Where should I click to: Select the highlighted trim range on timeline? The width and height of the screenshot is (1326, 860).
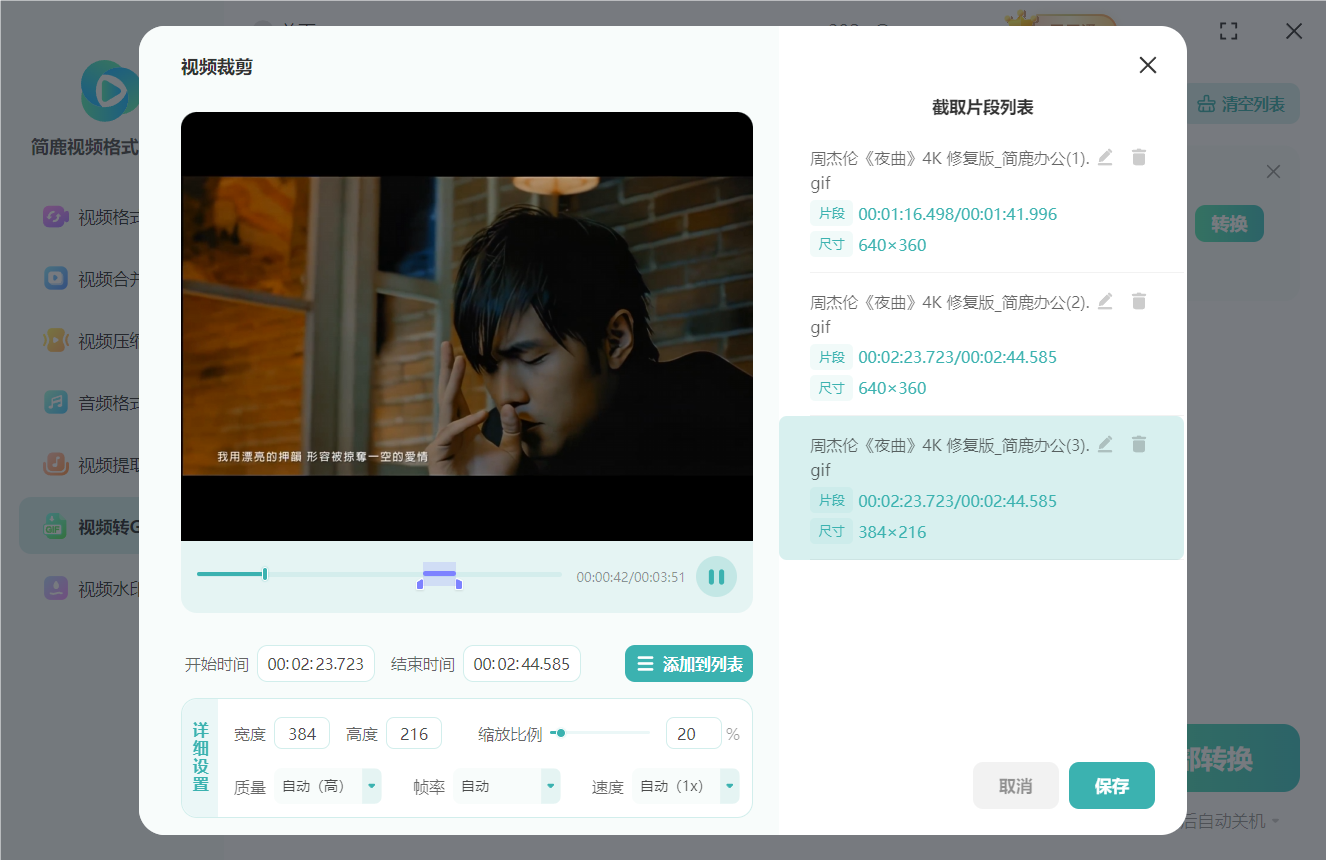pyautogui.click(x=439, y=574)
